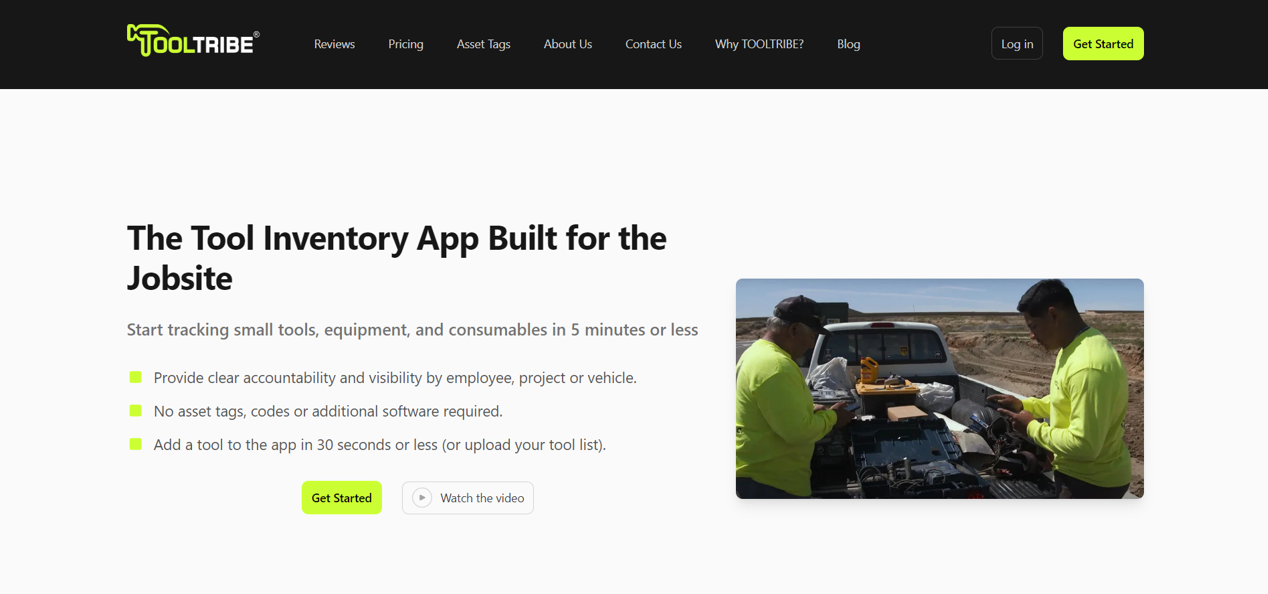Image resolution: width=1268 pixels, height=594 pixels.
Task: Click the green square beside "Add a tool"
Action: [x=136, y=444]
